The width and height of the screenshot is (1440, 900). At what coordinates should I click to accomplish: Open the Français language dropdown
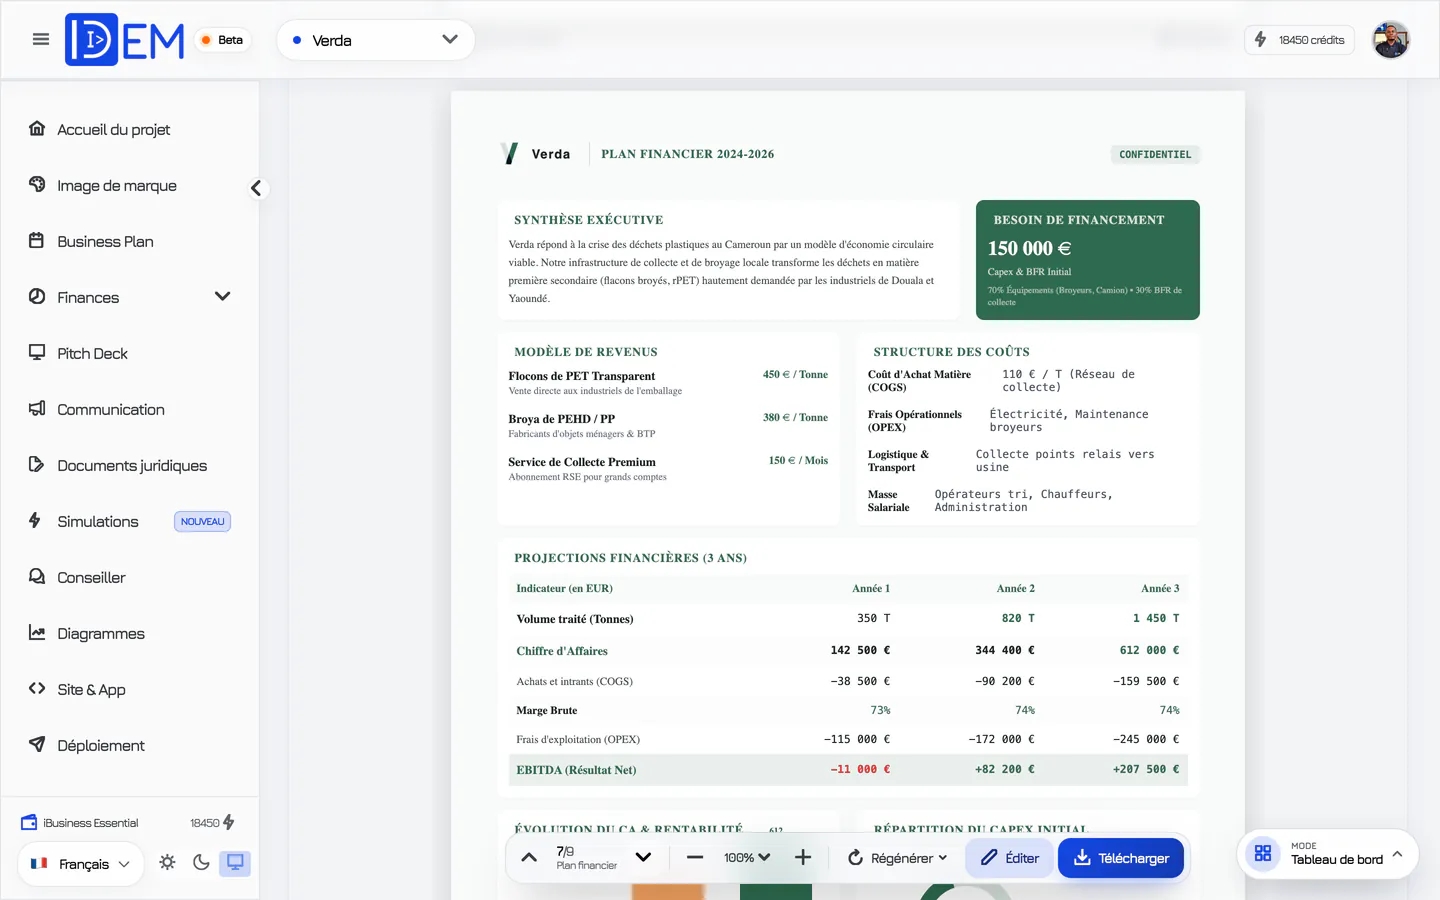point(80,863)
